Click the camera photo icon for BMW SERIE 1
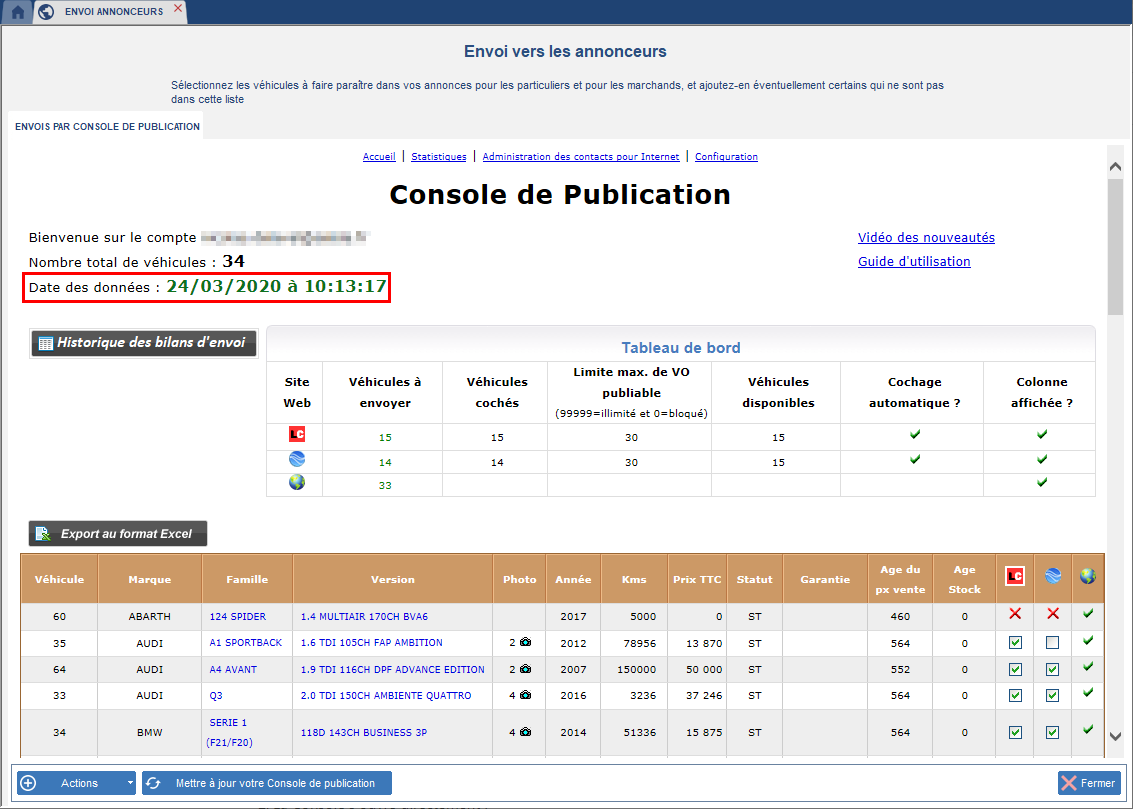This screenshot has width=1133, height=809. point(525,732)
